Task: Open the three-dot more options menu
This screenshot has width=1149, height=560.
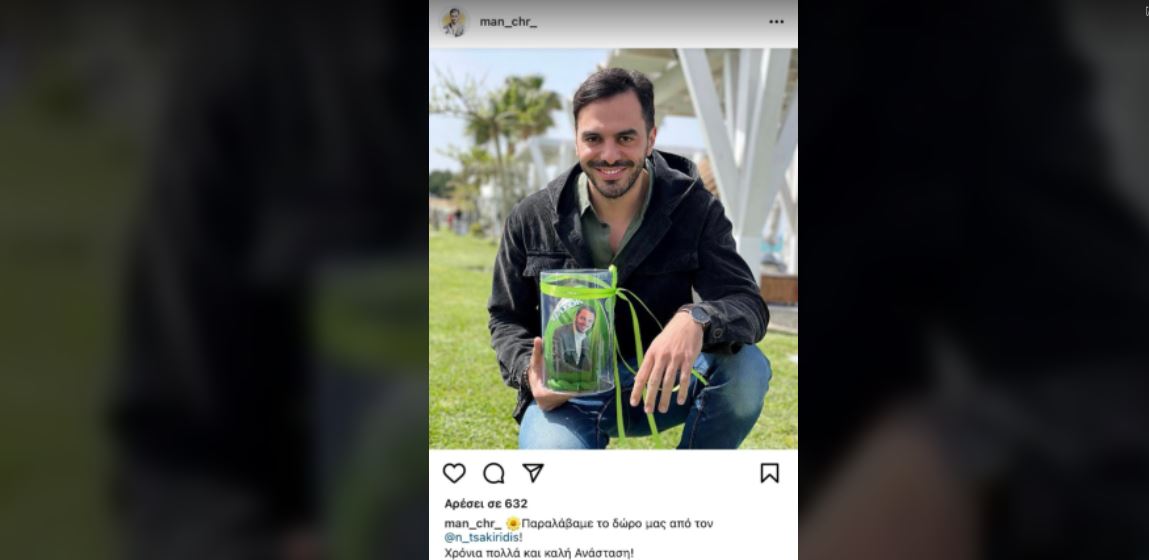Action: tap(776, 22)
